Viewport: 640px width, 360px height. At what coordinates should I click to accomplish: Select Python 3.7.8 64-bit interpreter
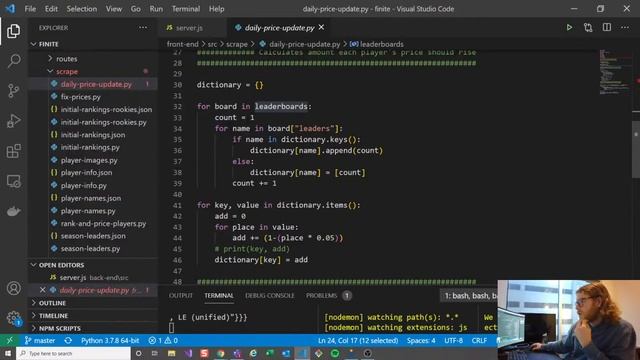coord(110,340)
